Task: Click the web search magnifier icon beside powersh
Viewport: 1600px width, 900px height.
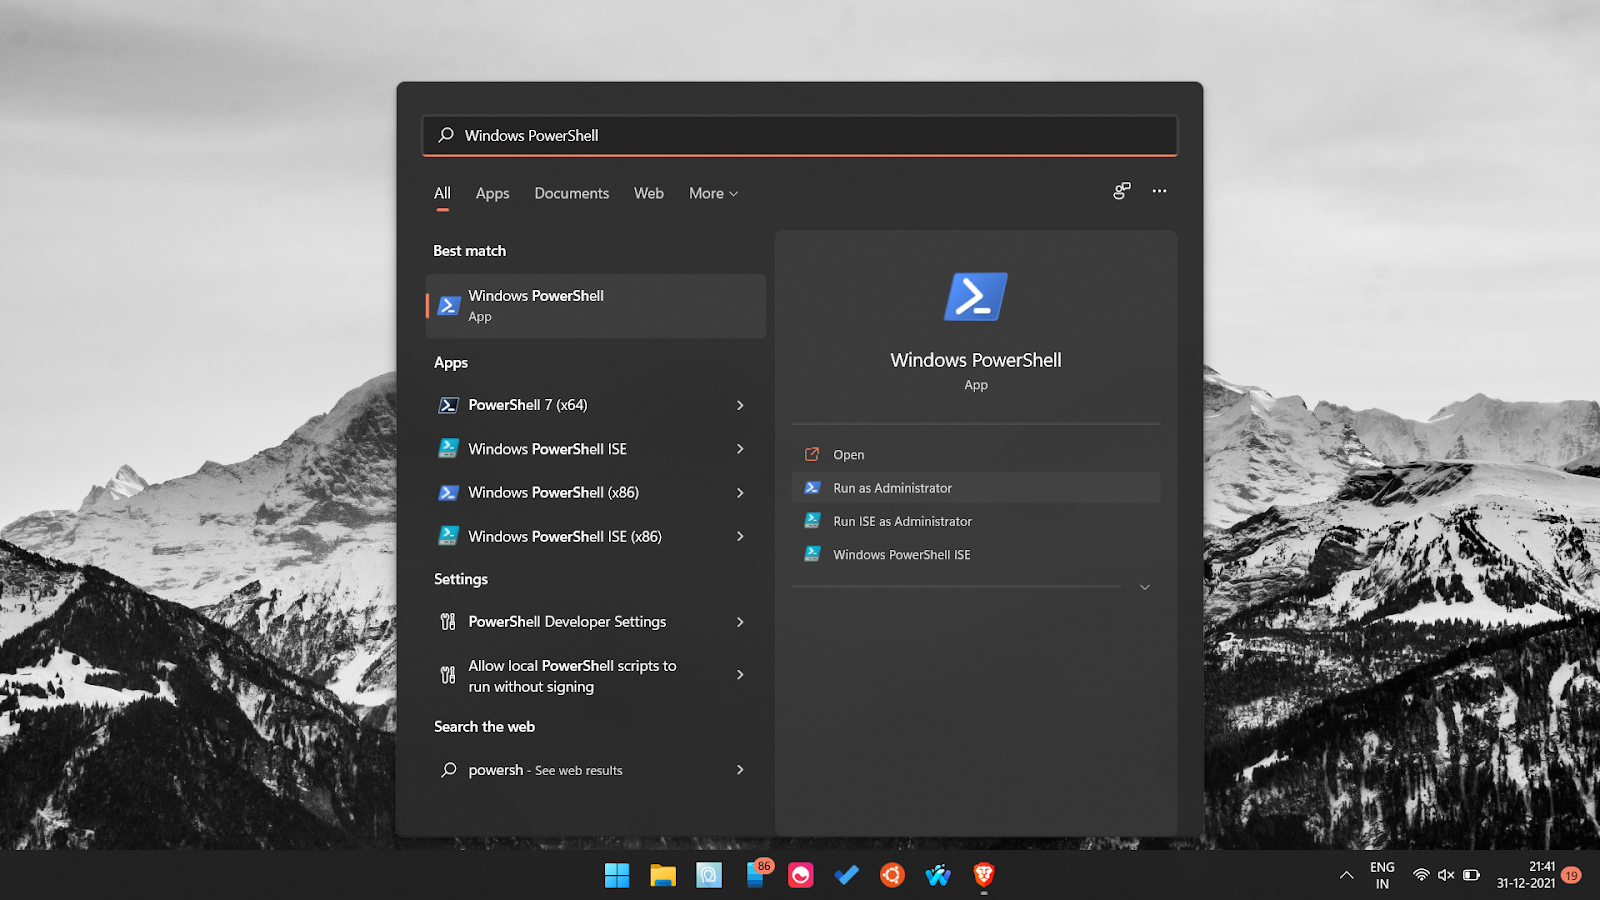Action: click(x=449, y=770)
